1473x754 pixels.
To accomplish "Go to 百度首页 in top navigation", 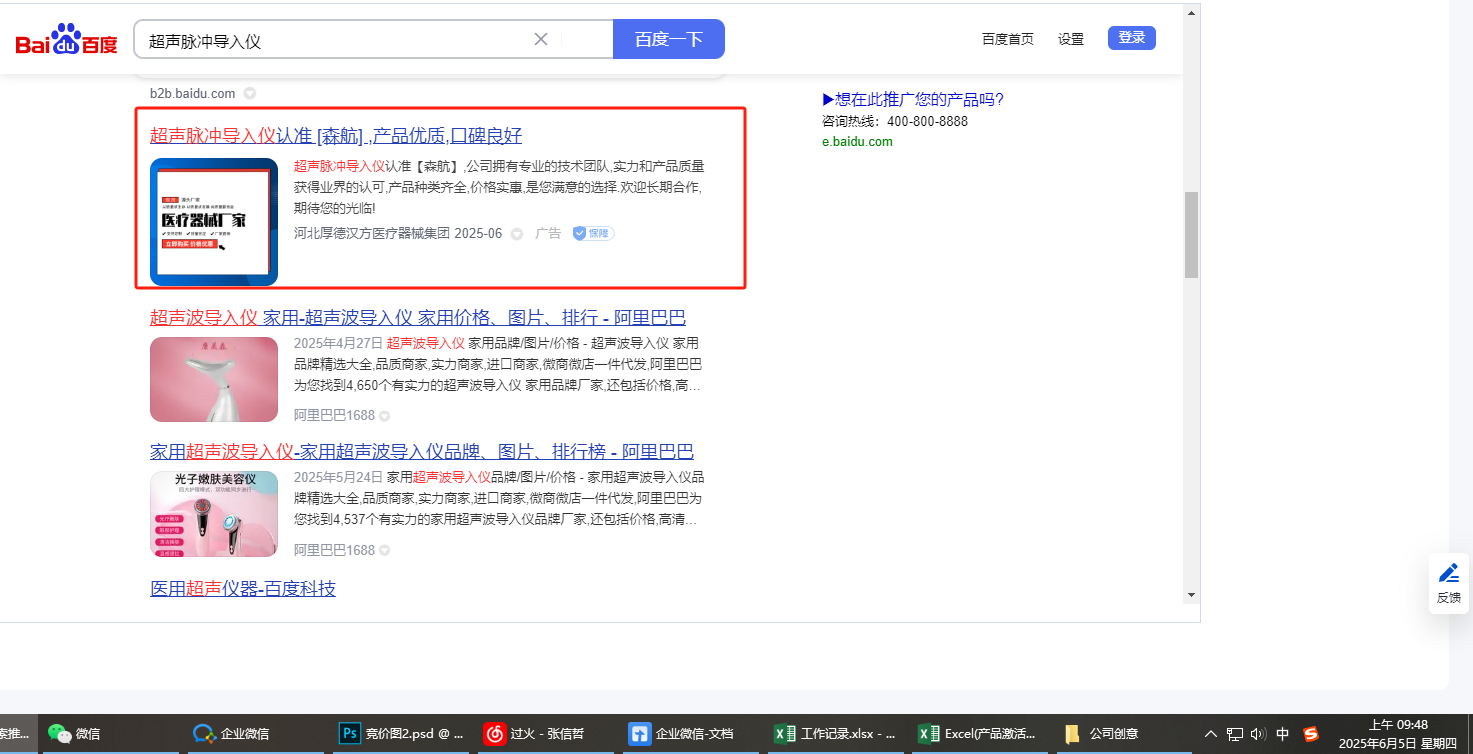I will 1007,39.
